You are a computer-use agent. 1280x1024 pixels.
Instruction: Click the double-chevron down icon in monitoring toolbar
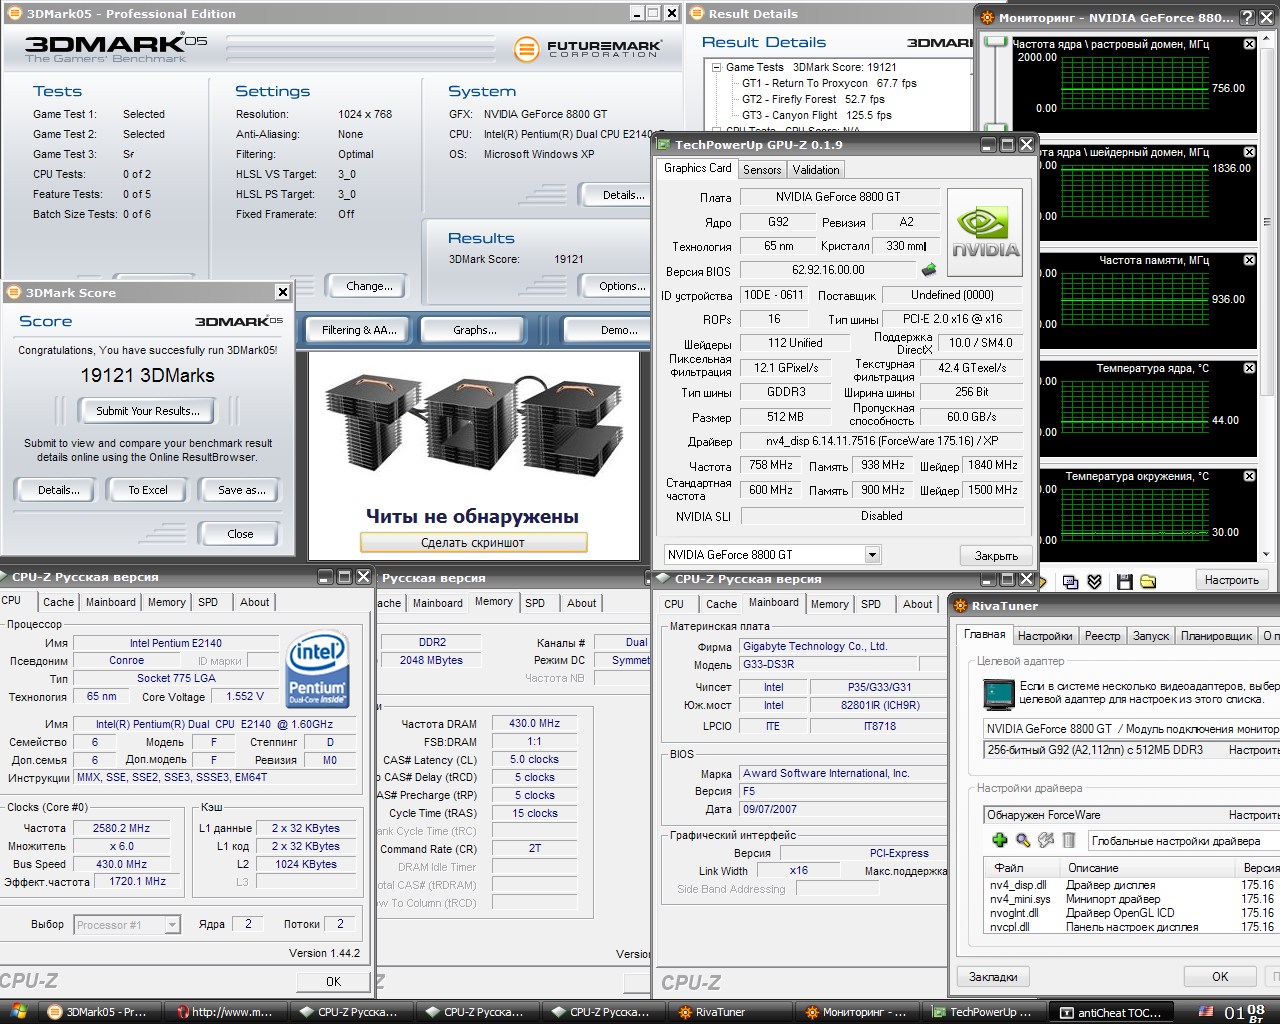(1094, 581)
